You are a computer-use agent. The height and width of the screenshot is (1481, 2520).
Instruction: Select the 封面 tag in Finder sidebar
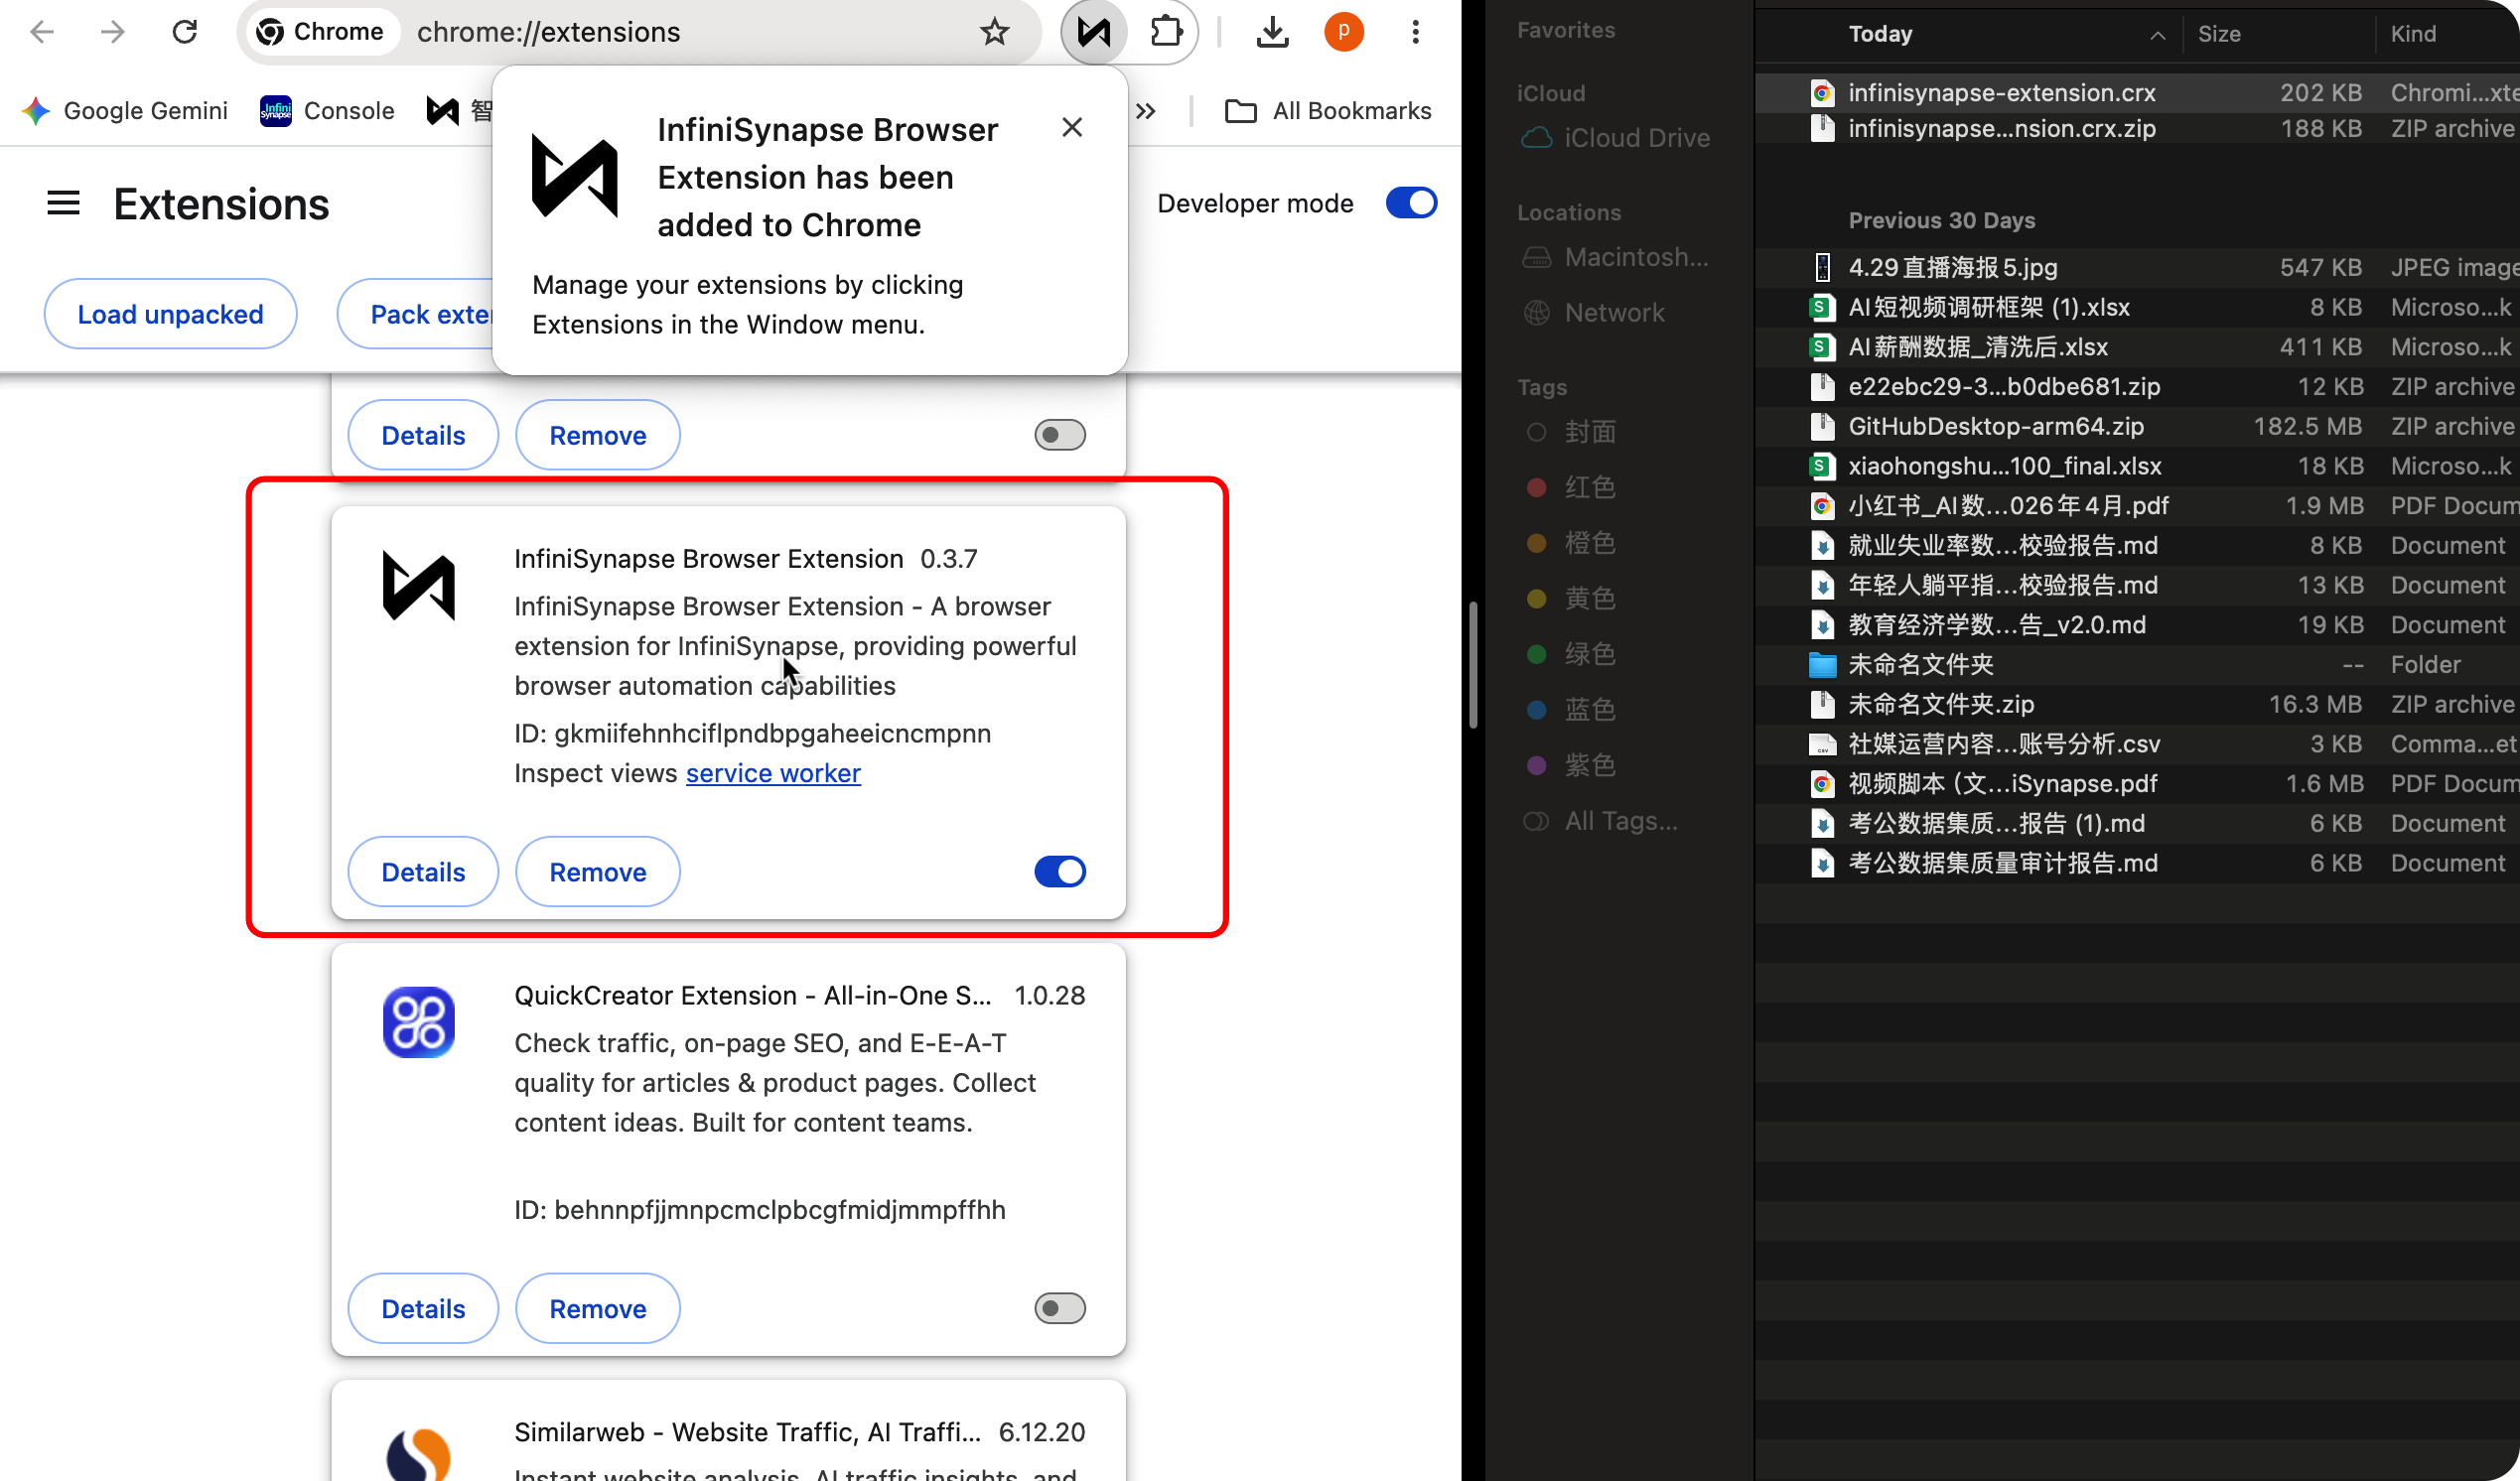coord(1572,432)
